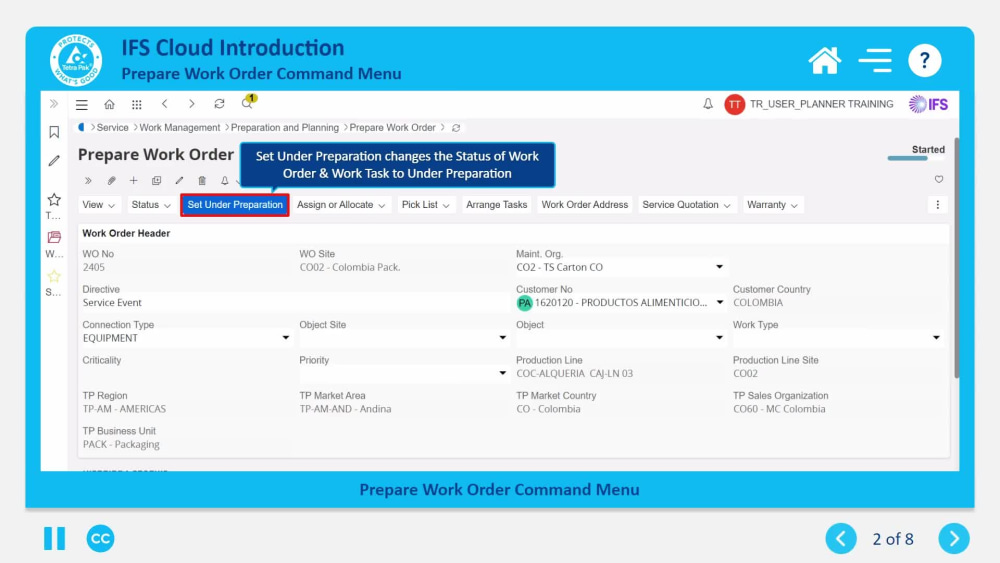Open notifications bell in top bar
This screenshot has width=1000, height=563.
pos(708,104)
